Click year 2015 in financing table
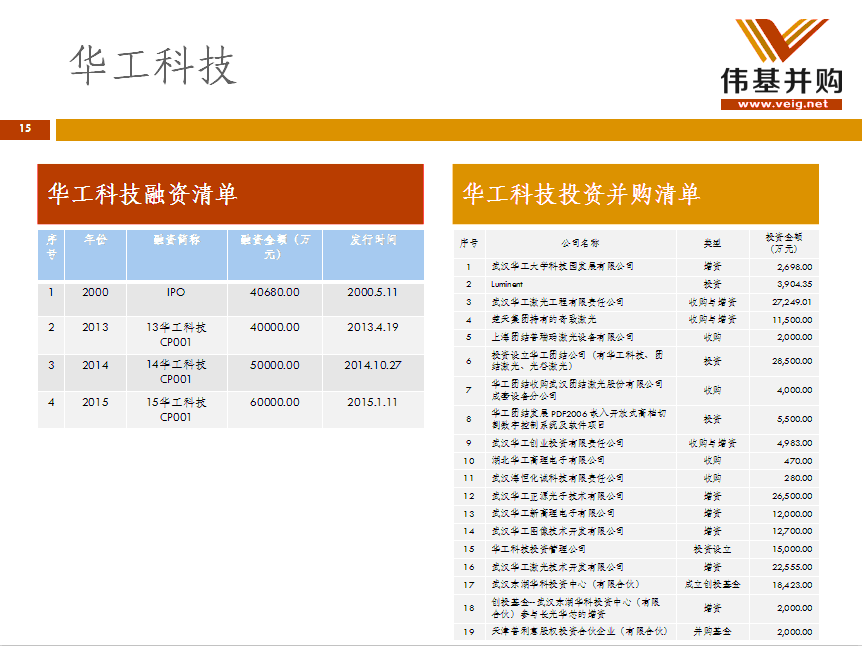 click(x=95, y=402)
